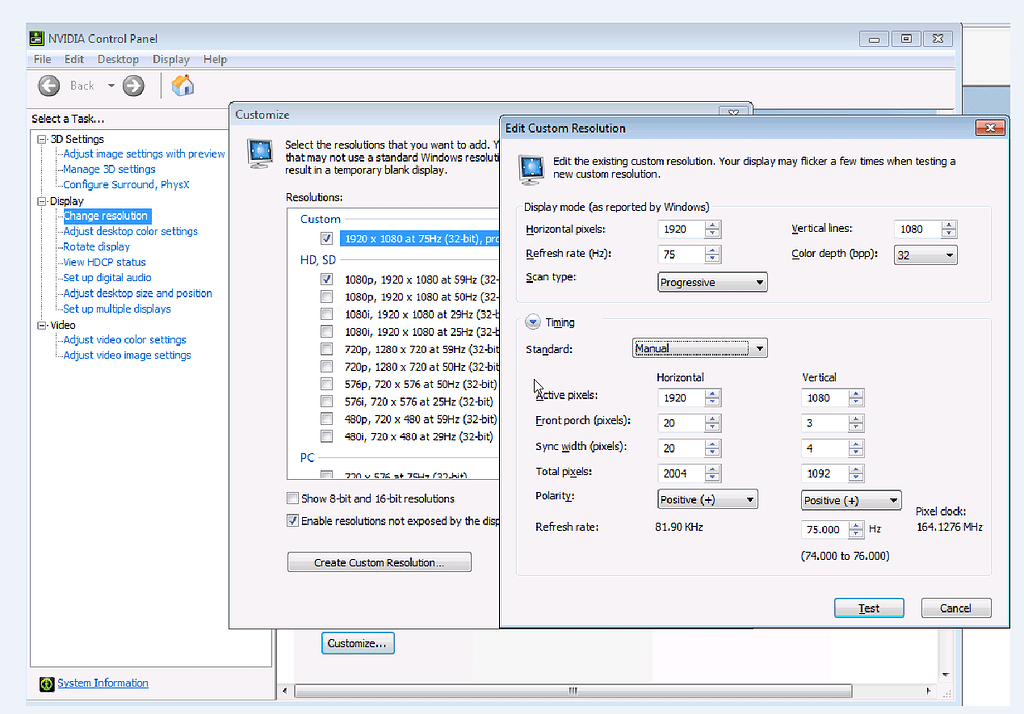Open the Scan type Progressive dropdown
The height and width of the screenshot is (714, 1024).
(x=712, y=283)
